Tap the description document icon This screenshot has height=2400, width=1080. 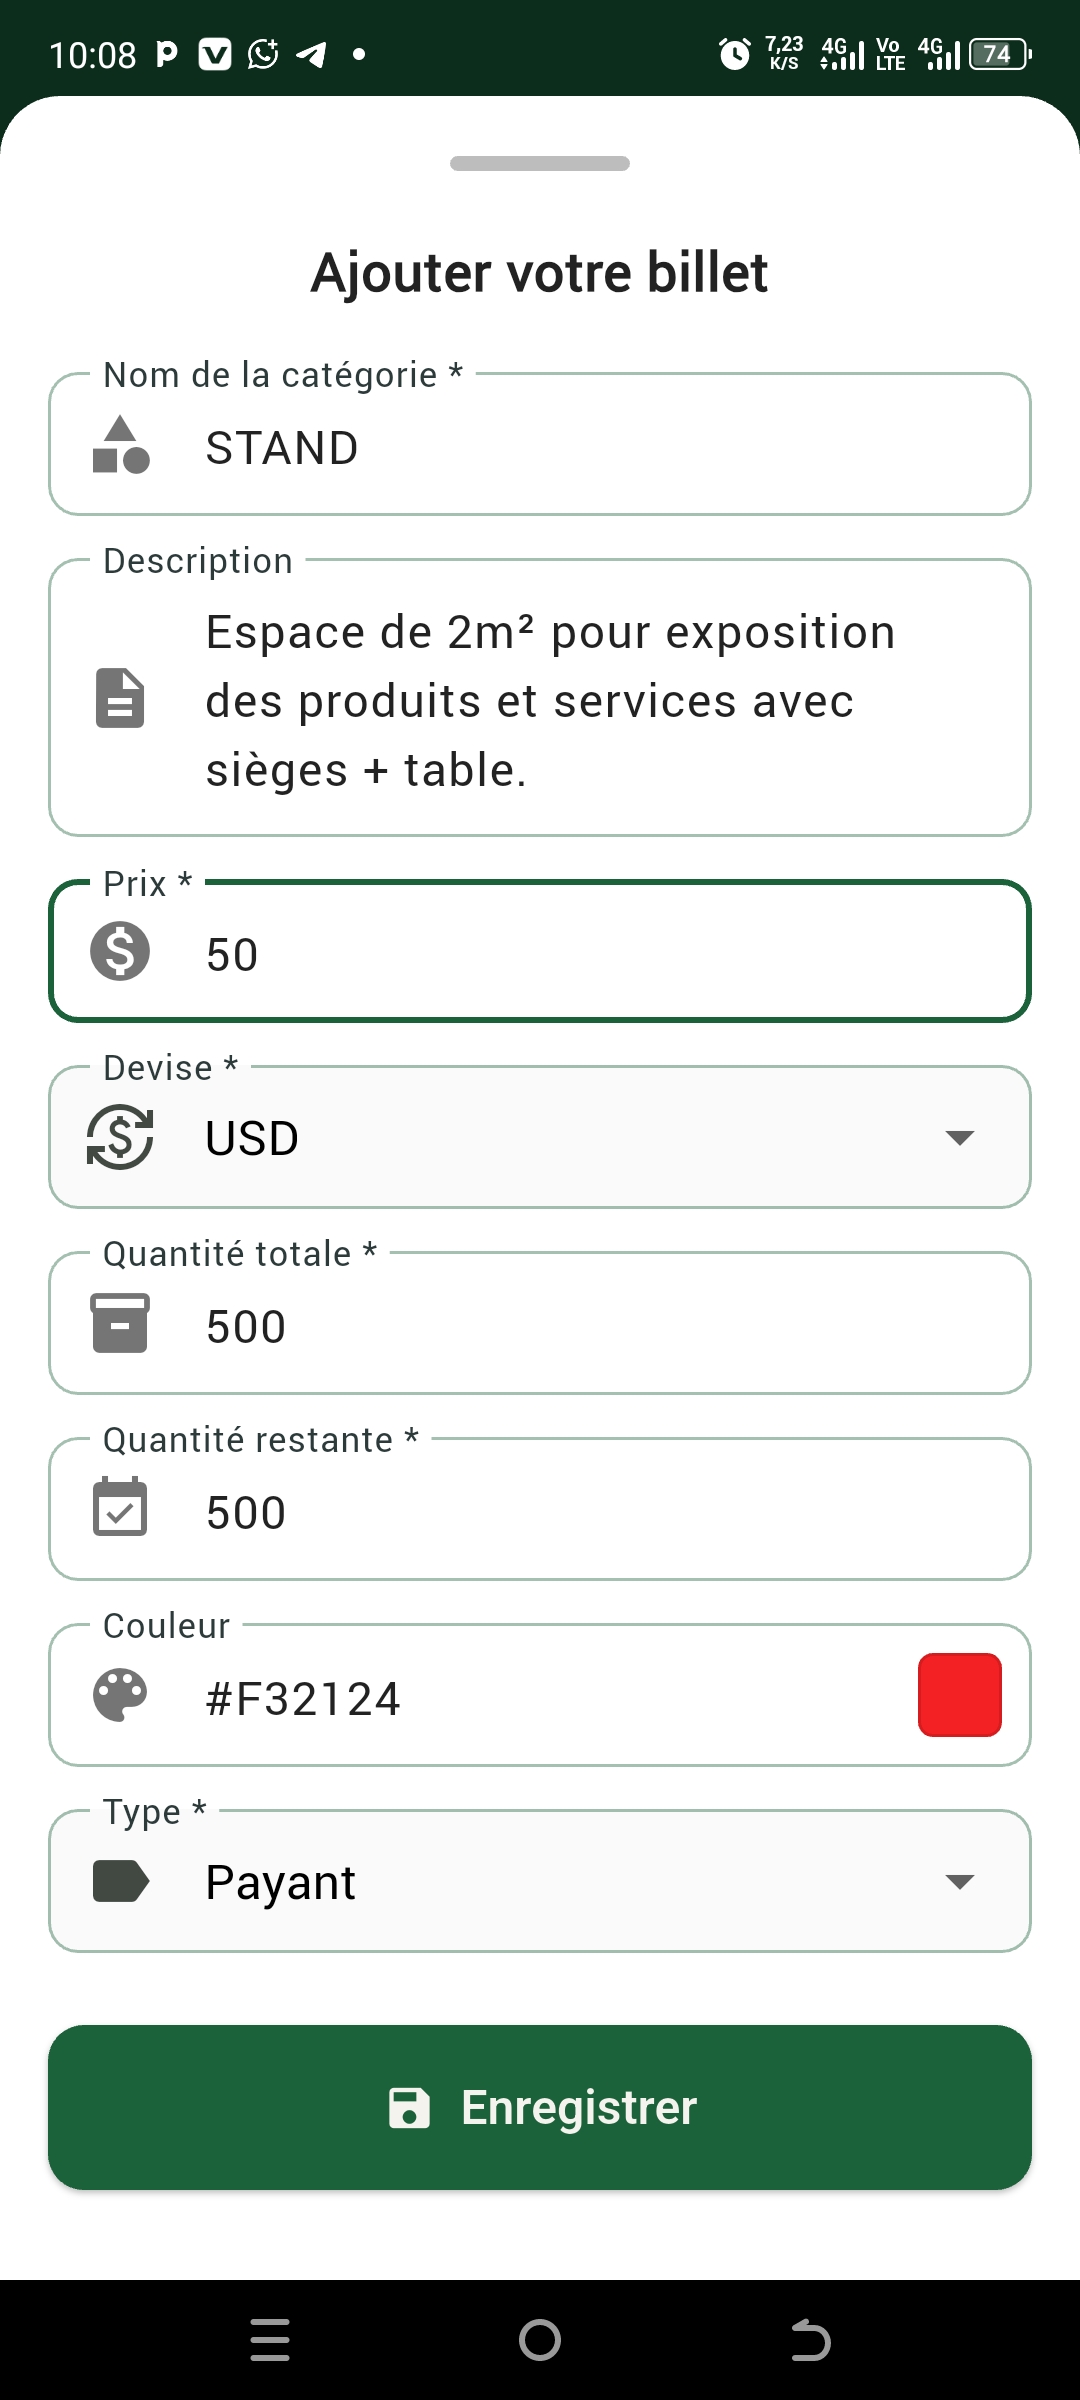click(x=120, y=698)
